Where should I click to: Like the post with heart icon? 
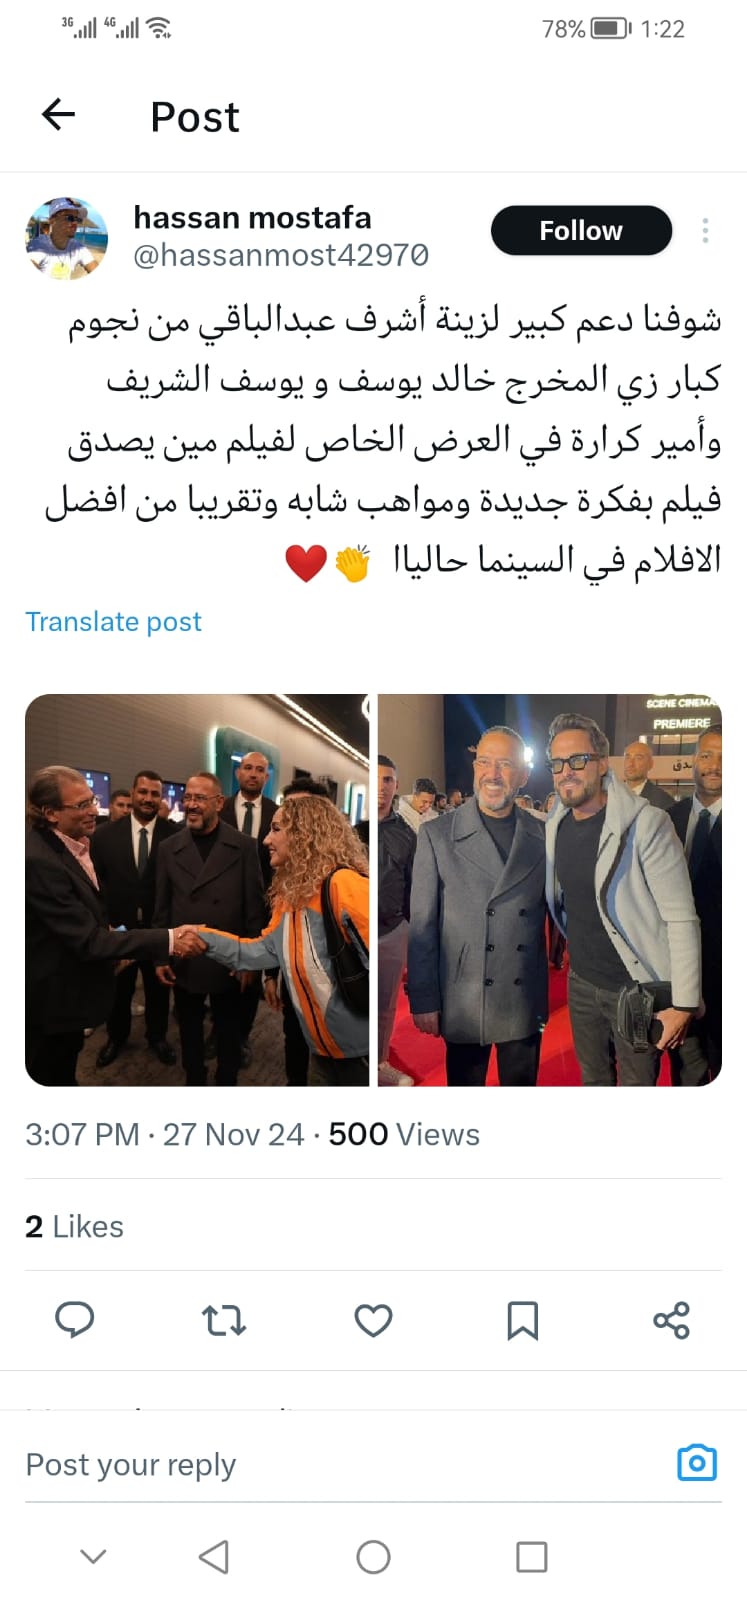point(373,1320)
